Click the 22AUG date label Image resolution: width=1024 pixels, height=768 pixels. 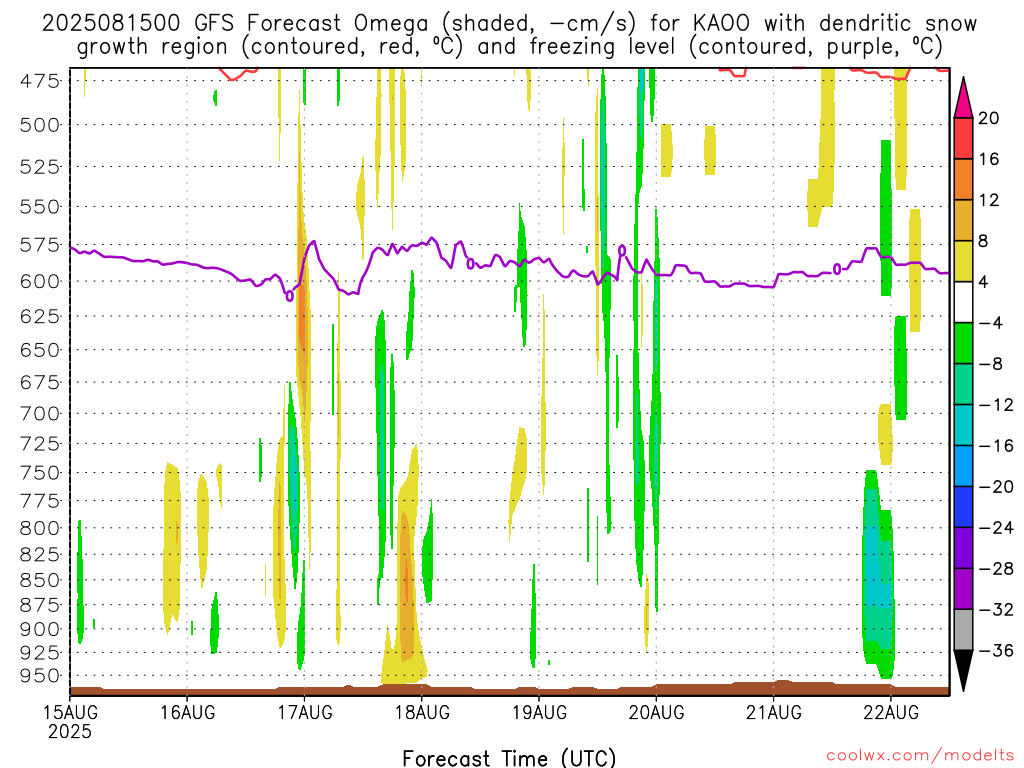tap(891, 712)
